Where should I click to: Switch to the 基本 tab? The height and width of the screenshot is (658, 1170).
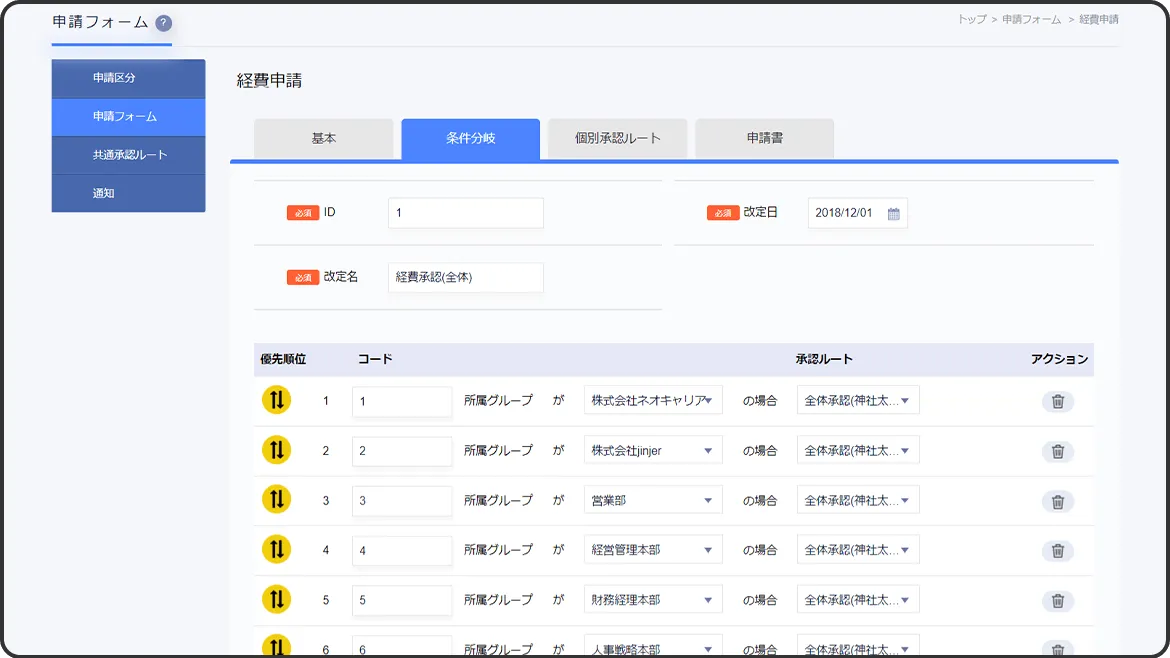pyautogui.click(x=324, y=139)
